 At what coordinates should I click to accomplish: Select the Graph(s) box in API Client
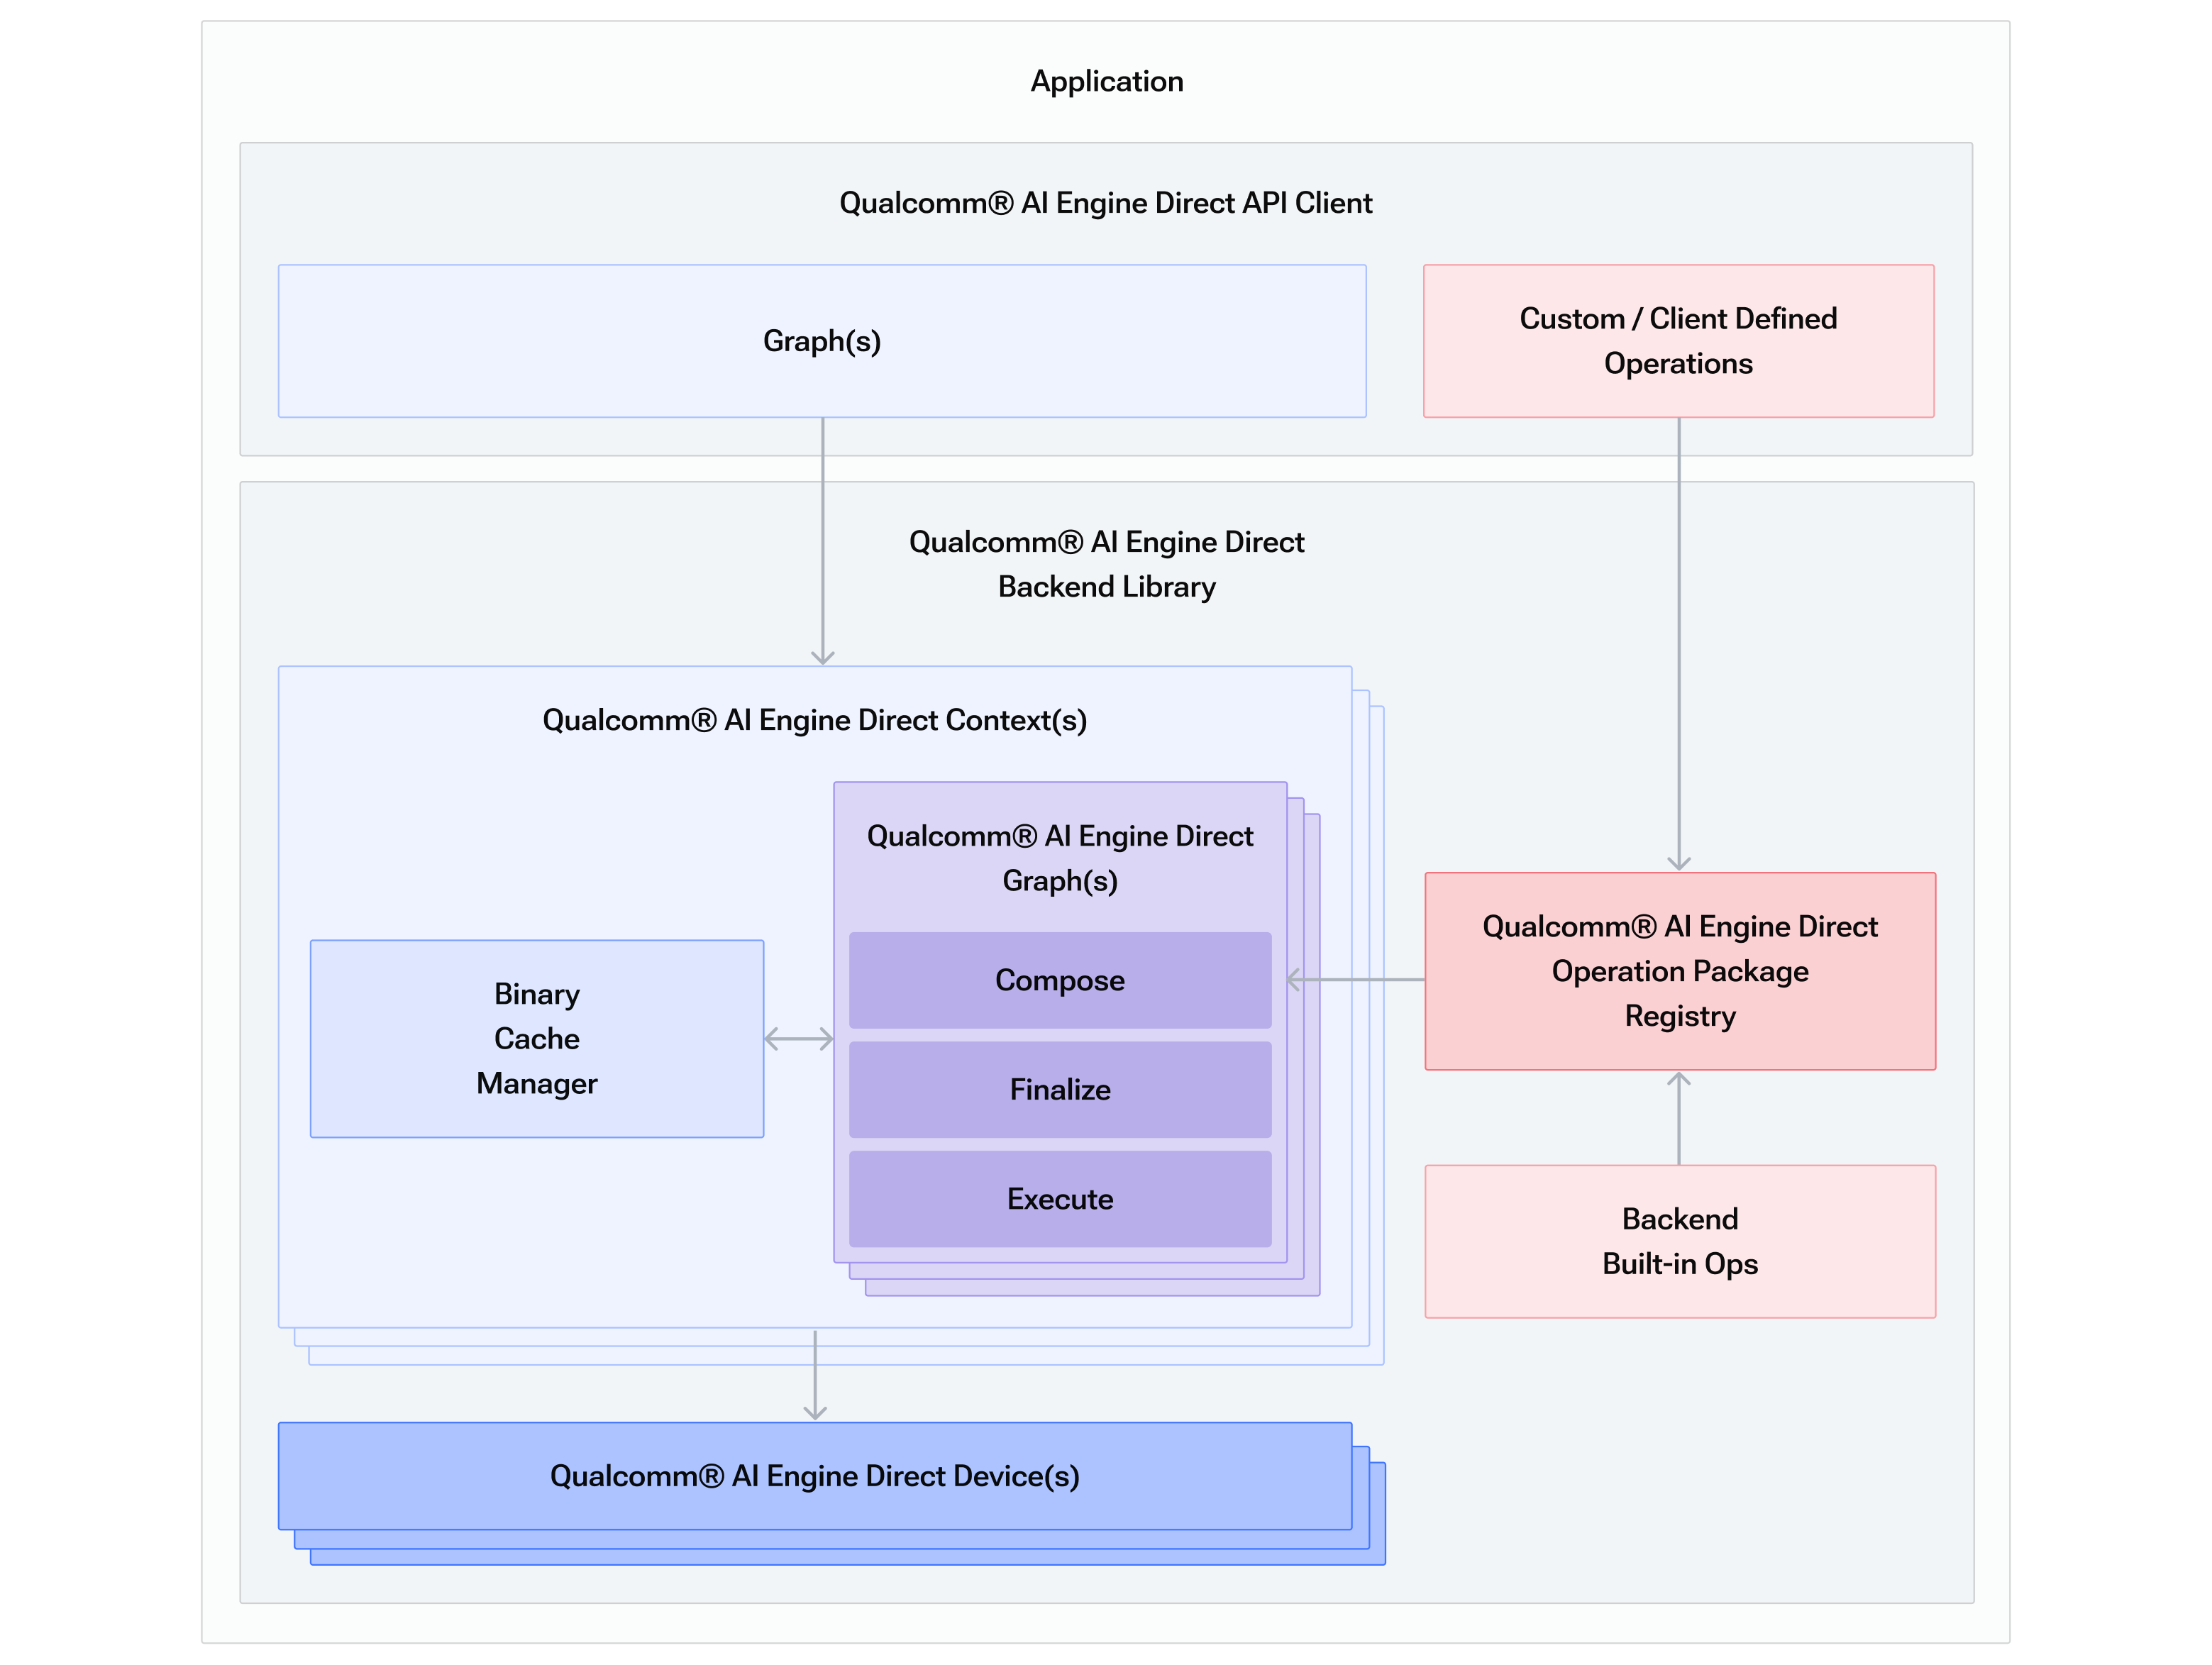click(822, 341)
